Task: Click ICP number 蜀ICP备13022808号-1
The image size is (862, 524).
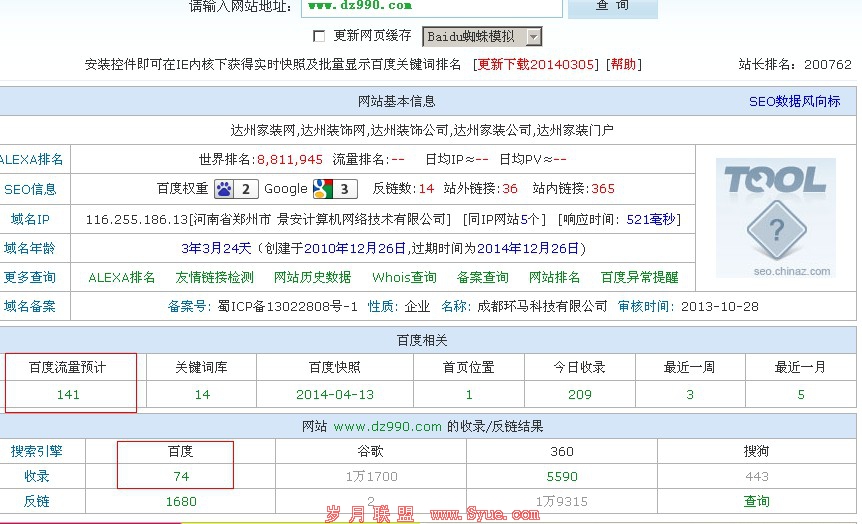Action: tap(287, 307)
